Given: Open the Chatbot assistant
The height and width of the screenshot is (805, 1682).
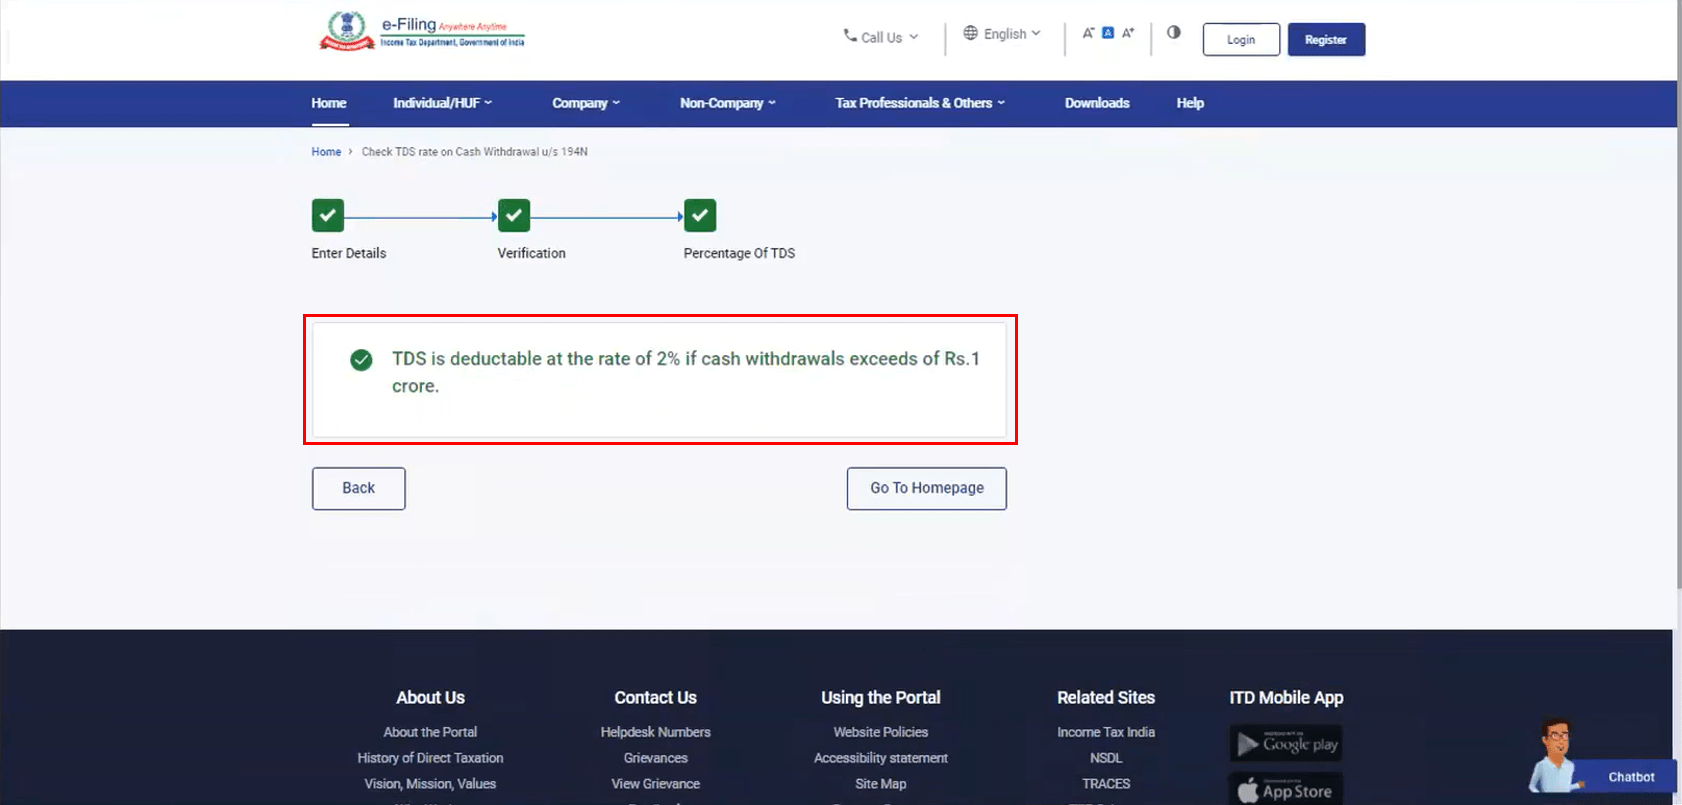Looking at the screenshot, I should (1630, 776).
